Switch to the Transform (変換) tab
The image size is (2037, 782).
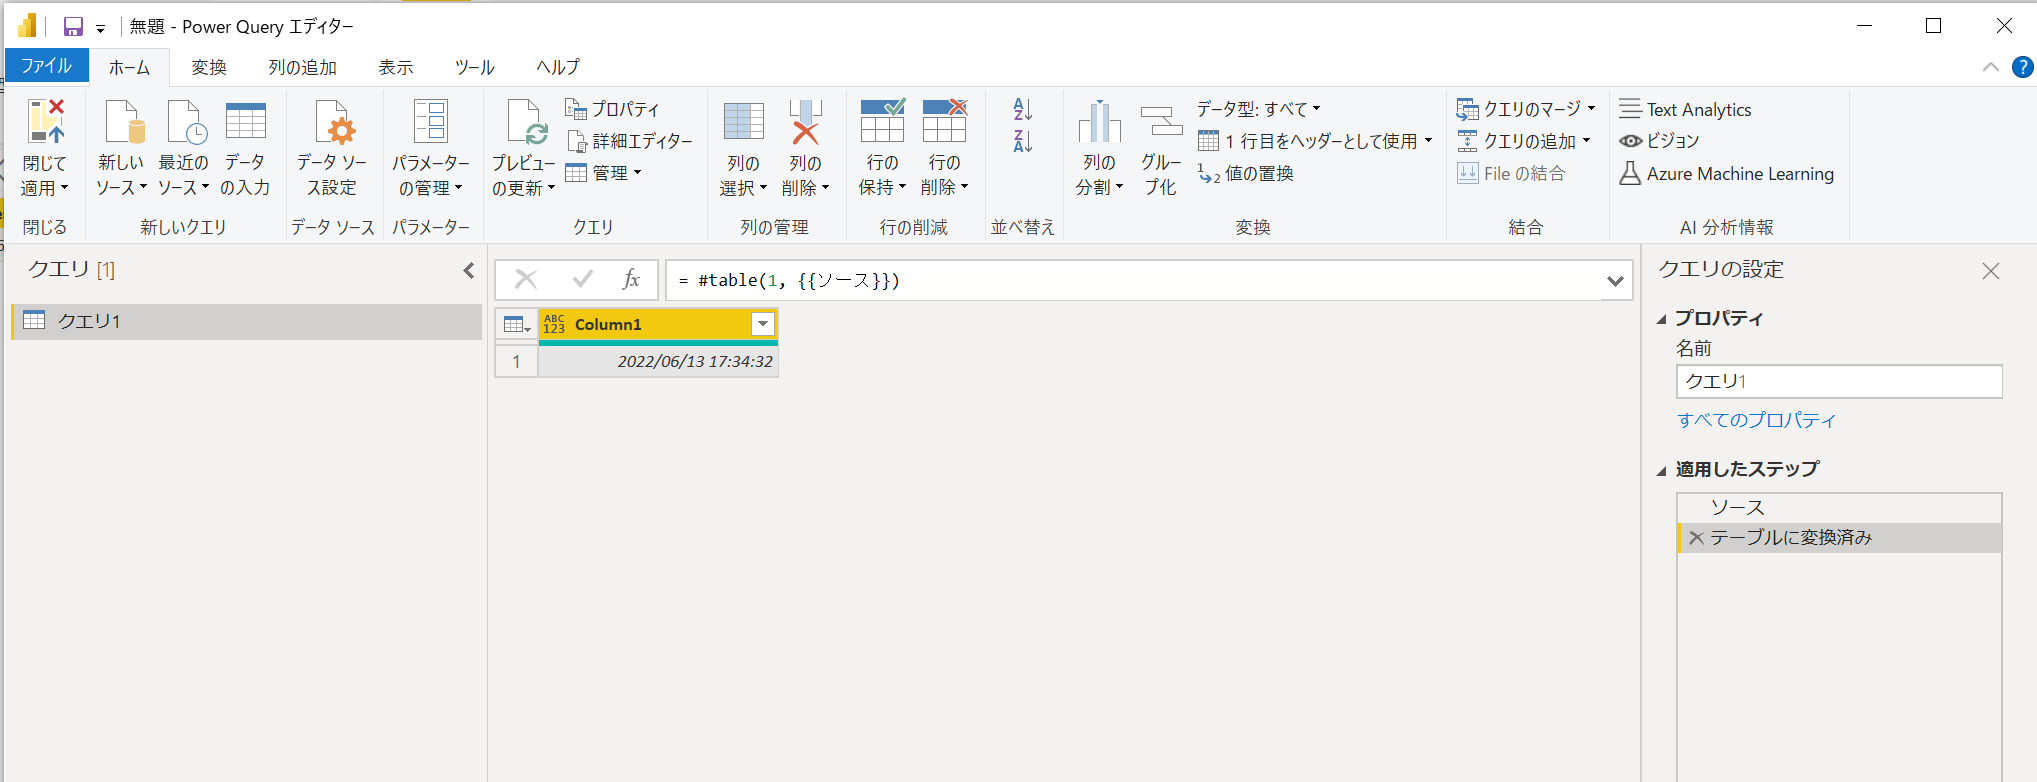(x=209, y=67)
